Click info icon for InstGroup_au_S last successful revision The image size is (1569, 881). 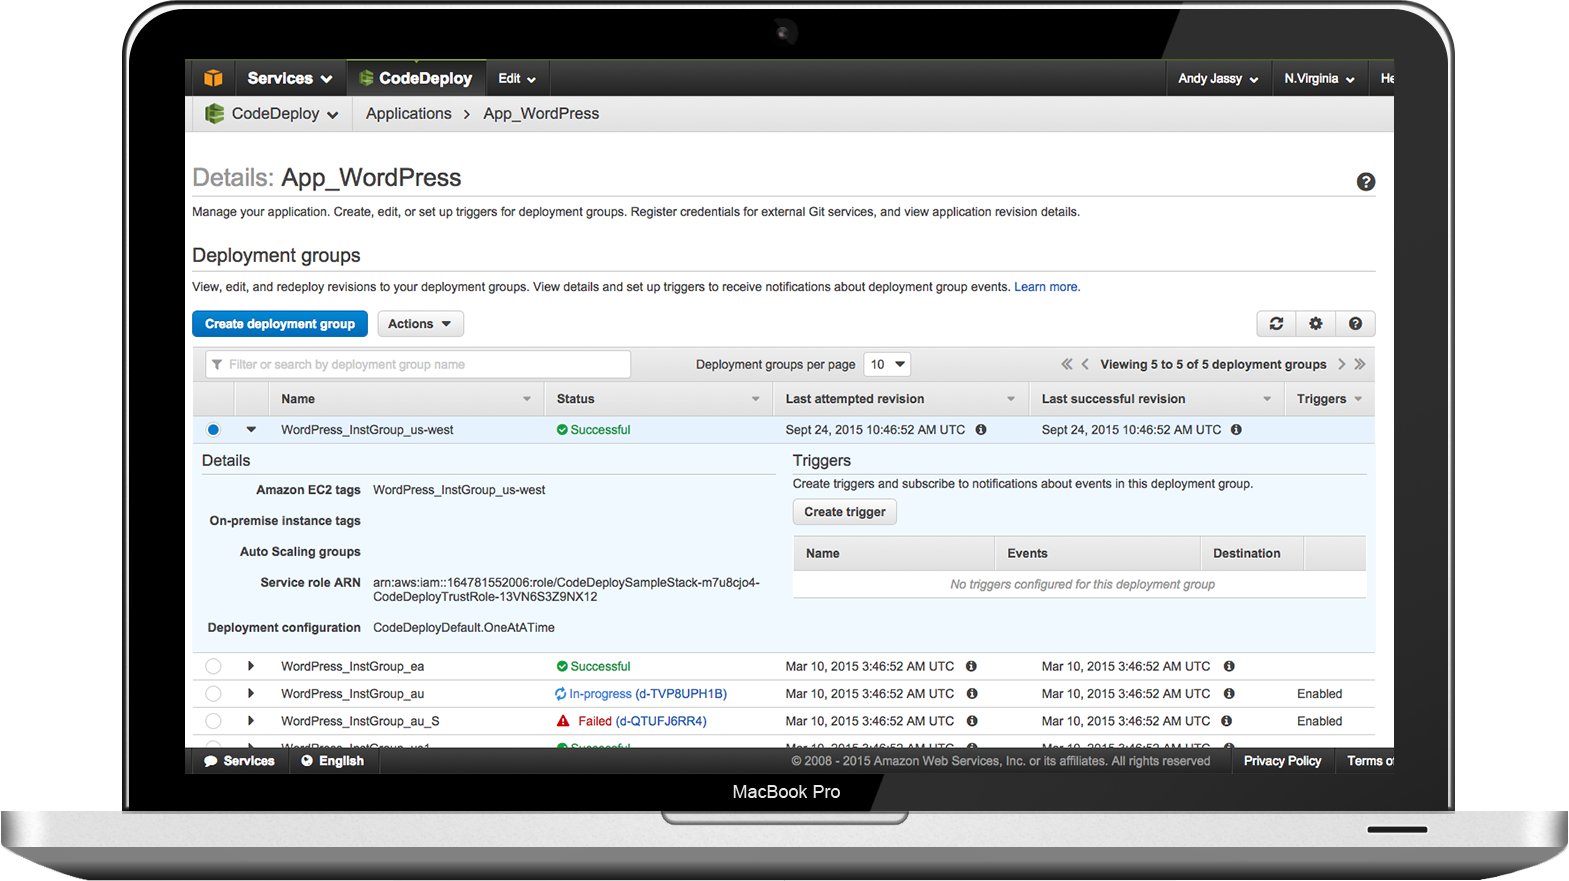1227,721
